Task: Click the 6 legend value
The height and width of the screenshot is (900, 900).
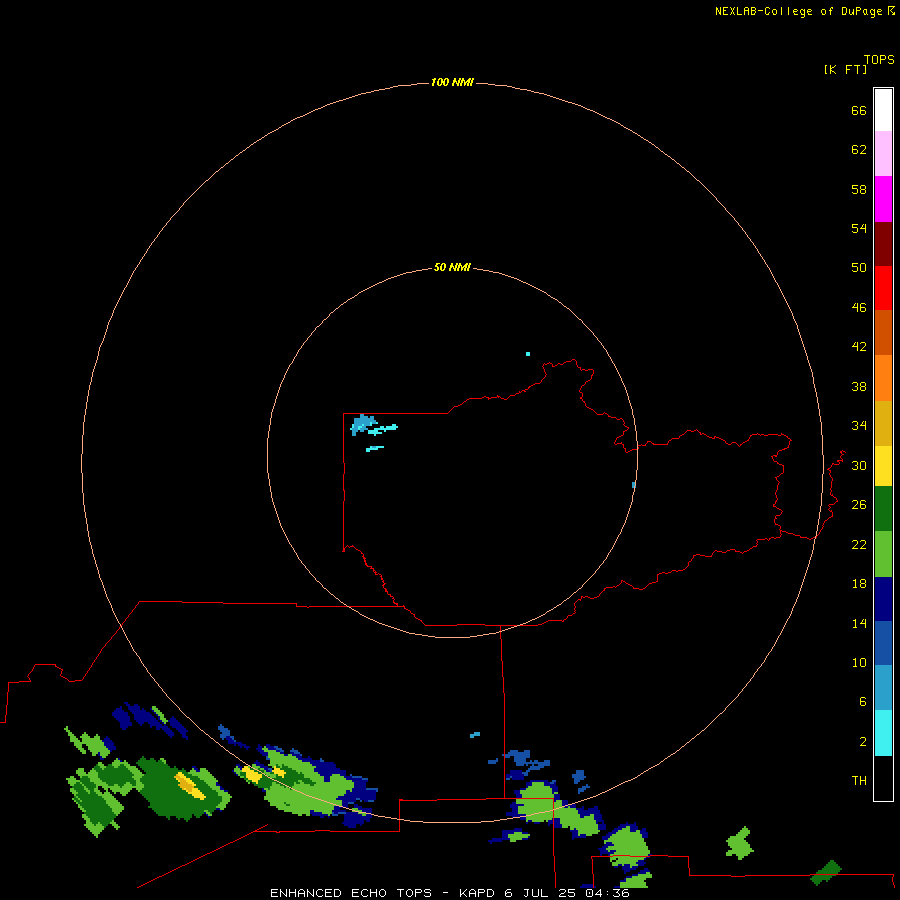Action: (x=863, y=701)
